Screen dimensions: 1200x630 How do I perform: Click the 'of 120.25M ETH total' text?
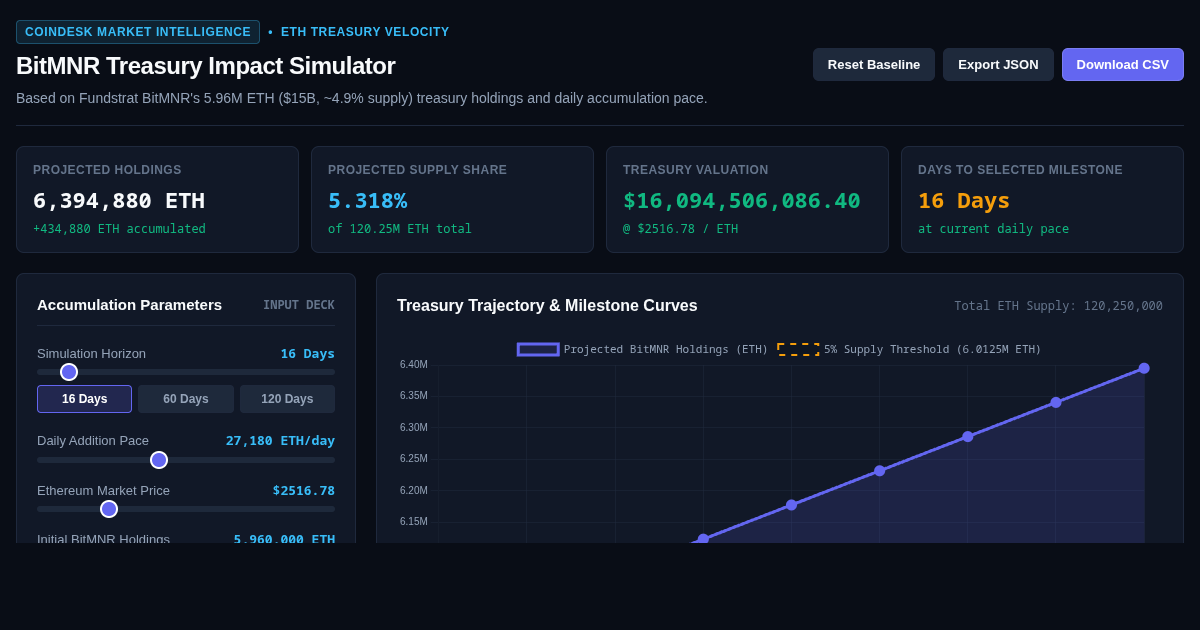pos(400,229)
